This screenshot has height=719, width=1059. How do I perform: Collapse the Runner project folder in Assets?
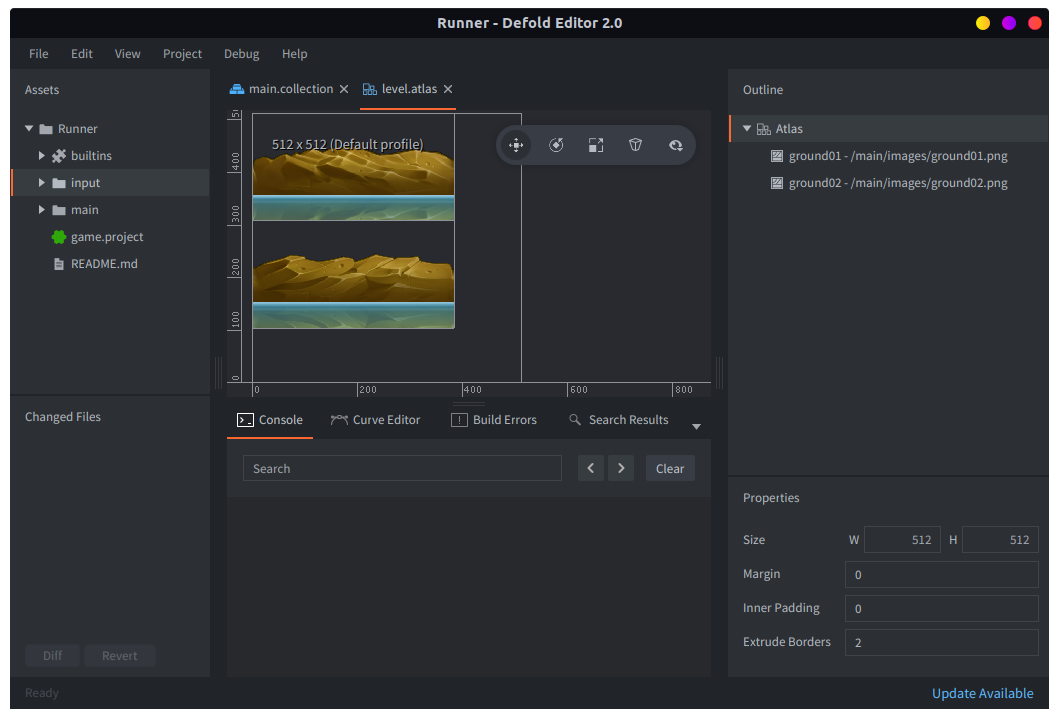coord(29,128)
